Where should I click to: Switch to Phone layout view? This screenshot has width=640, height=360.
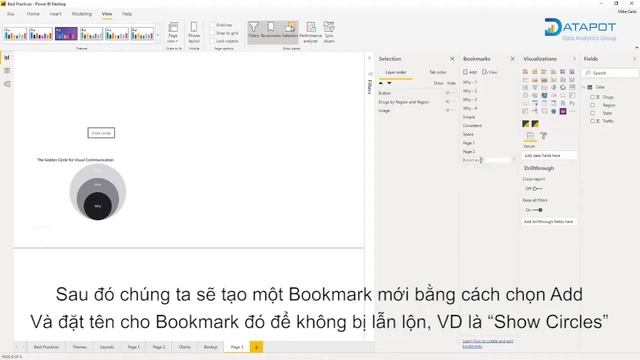click(194, 32)
